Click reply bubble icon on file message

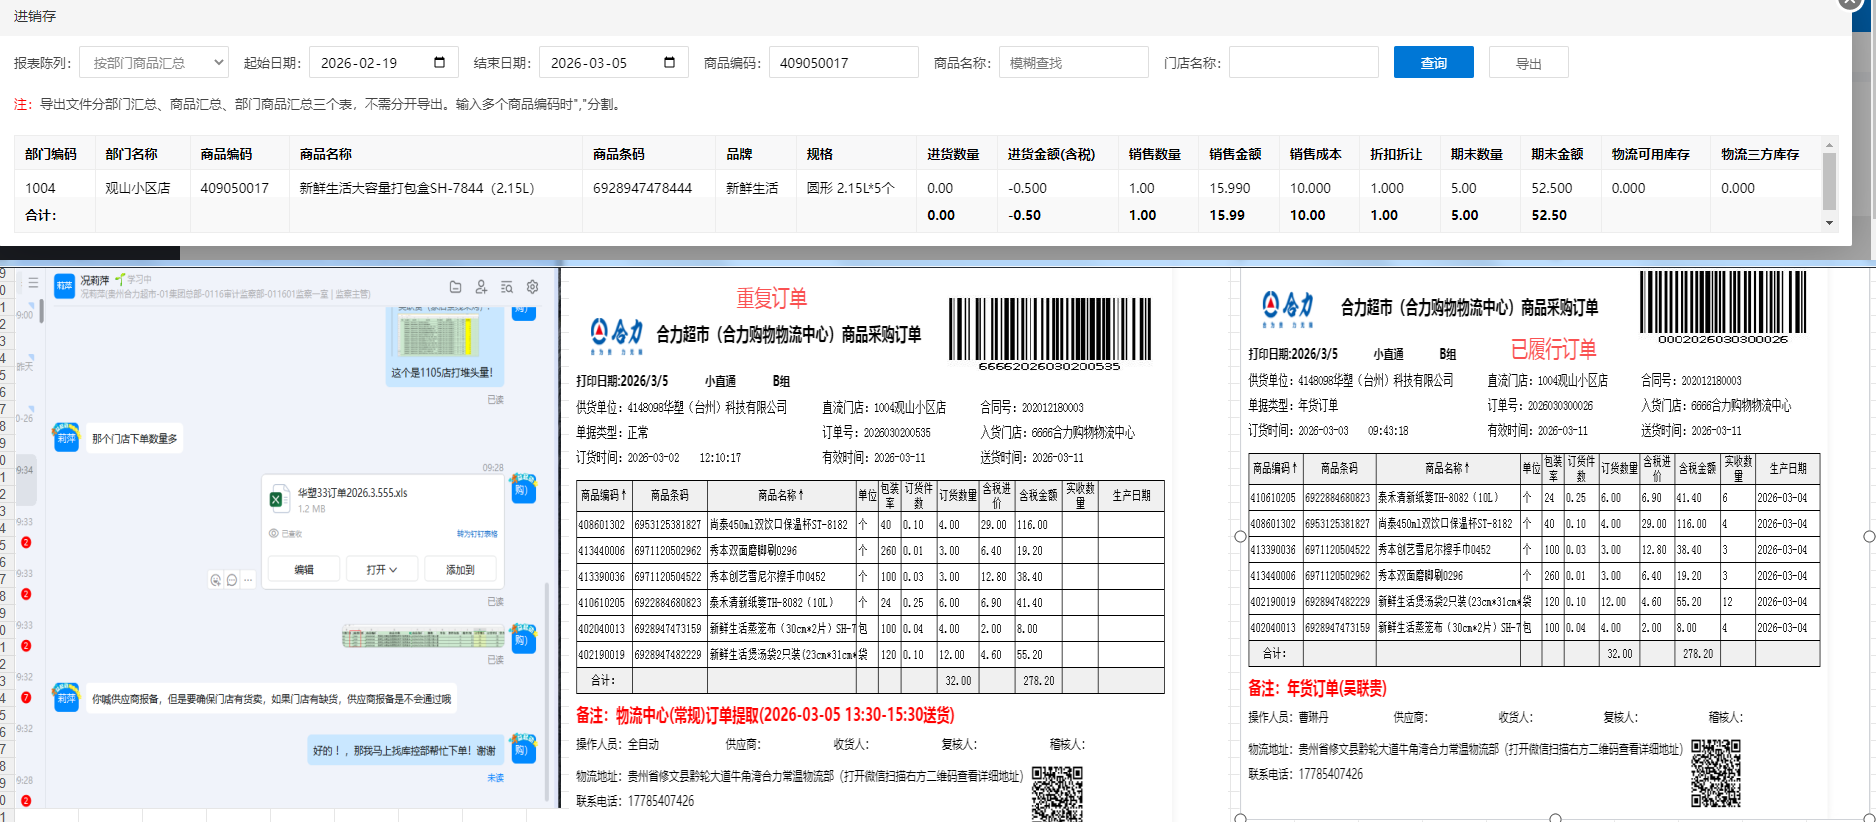pyautogui.click(x=232, y=580)
